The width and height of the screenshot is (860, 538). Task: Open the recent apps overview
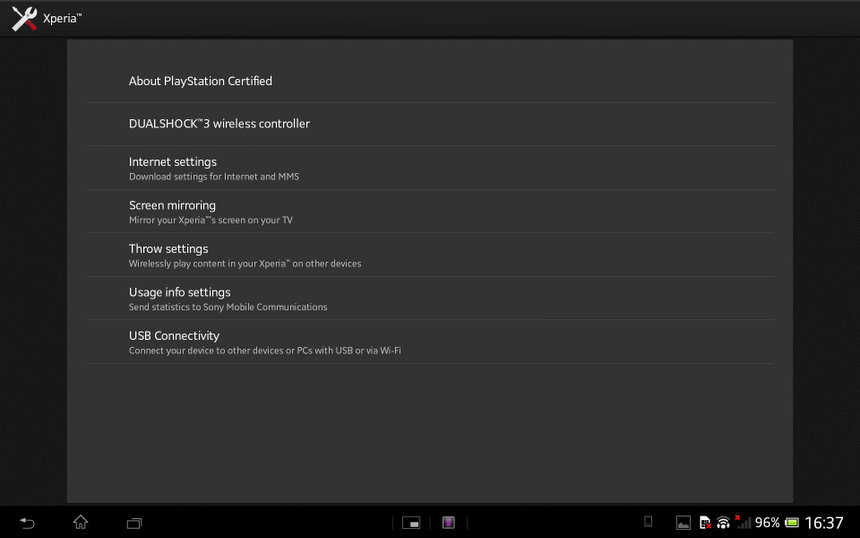click(x=134, y=522)
